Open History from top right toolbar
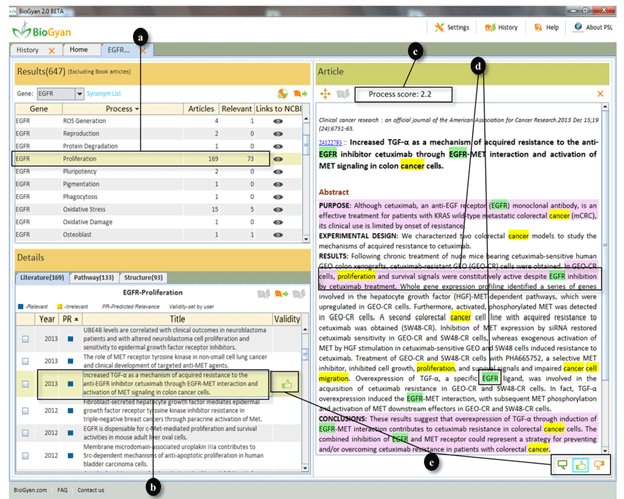Viewport: 624px width, 499px height. coord(501,27)
